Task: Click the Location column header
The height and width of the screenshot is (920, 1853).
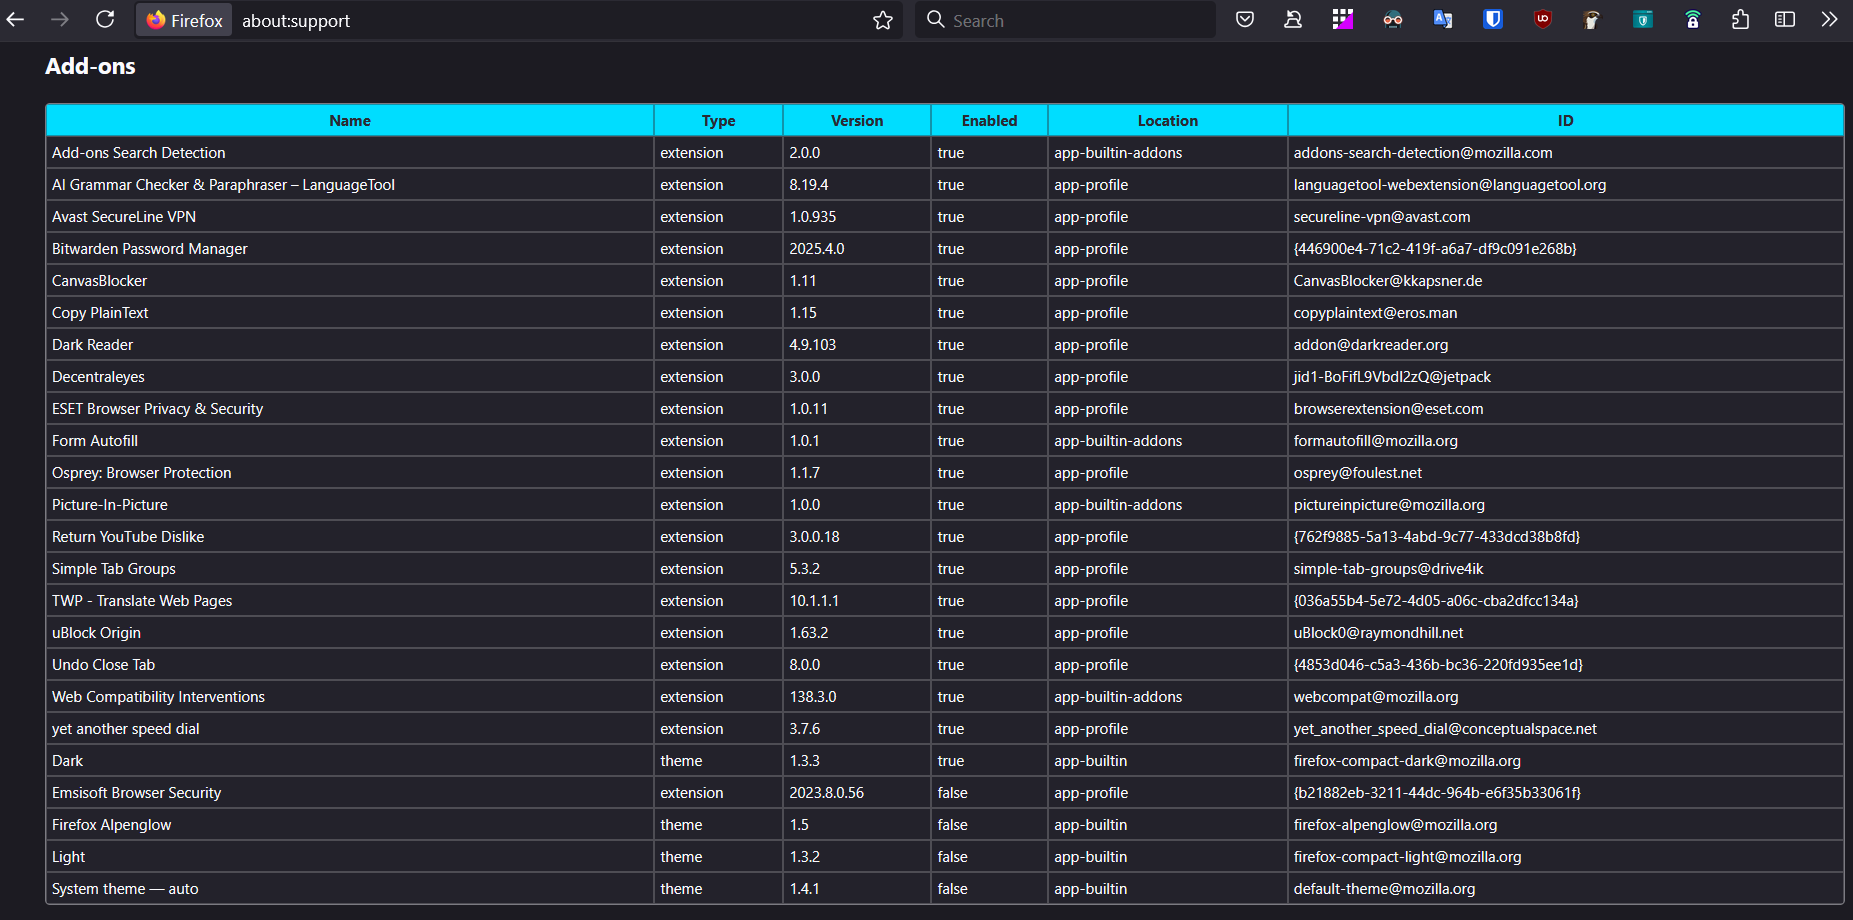Action: [x=1167, y=120]
